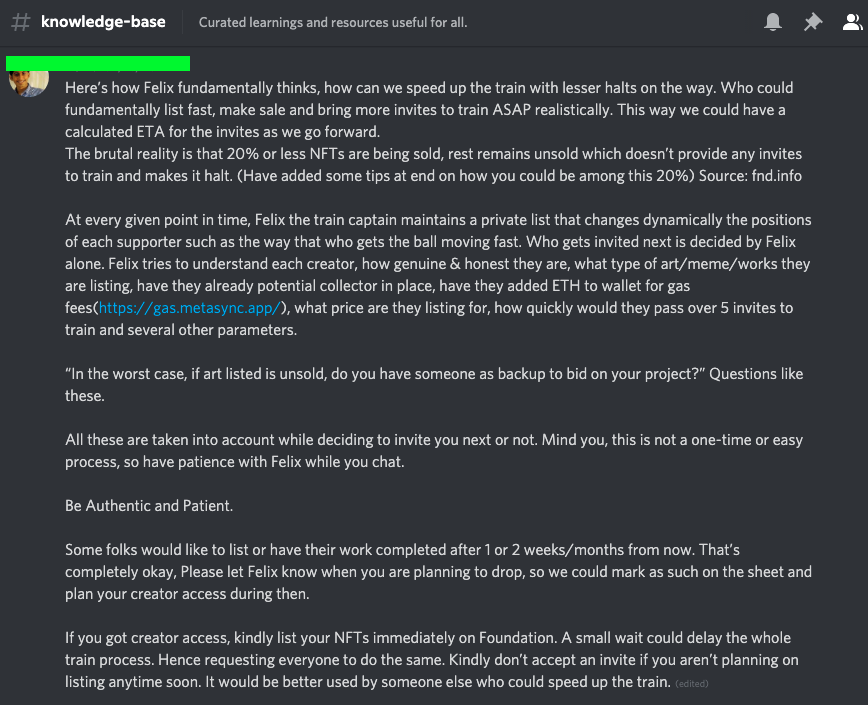Click the quoted "In the worst case" question
Screen dimensions: 868x705
434,385
